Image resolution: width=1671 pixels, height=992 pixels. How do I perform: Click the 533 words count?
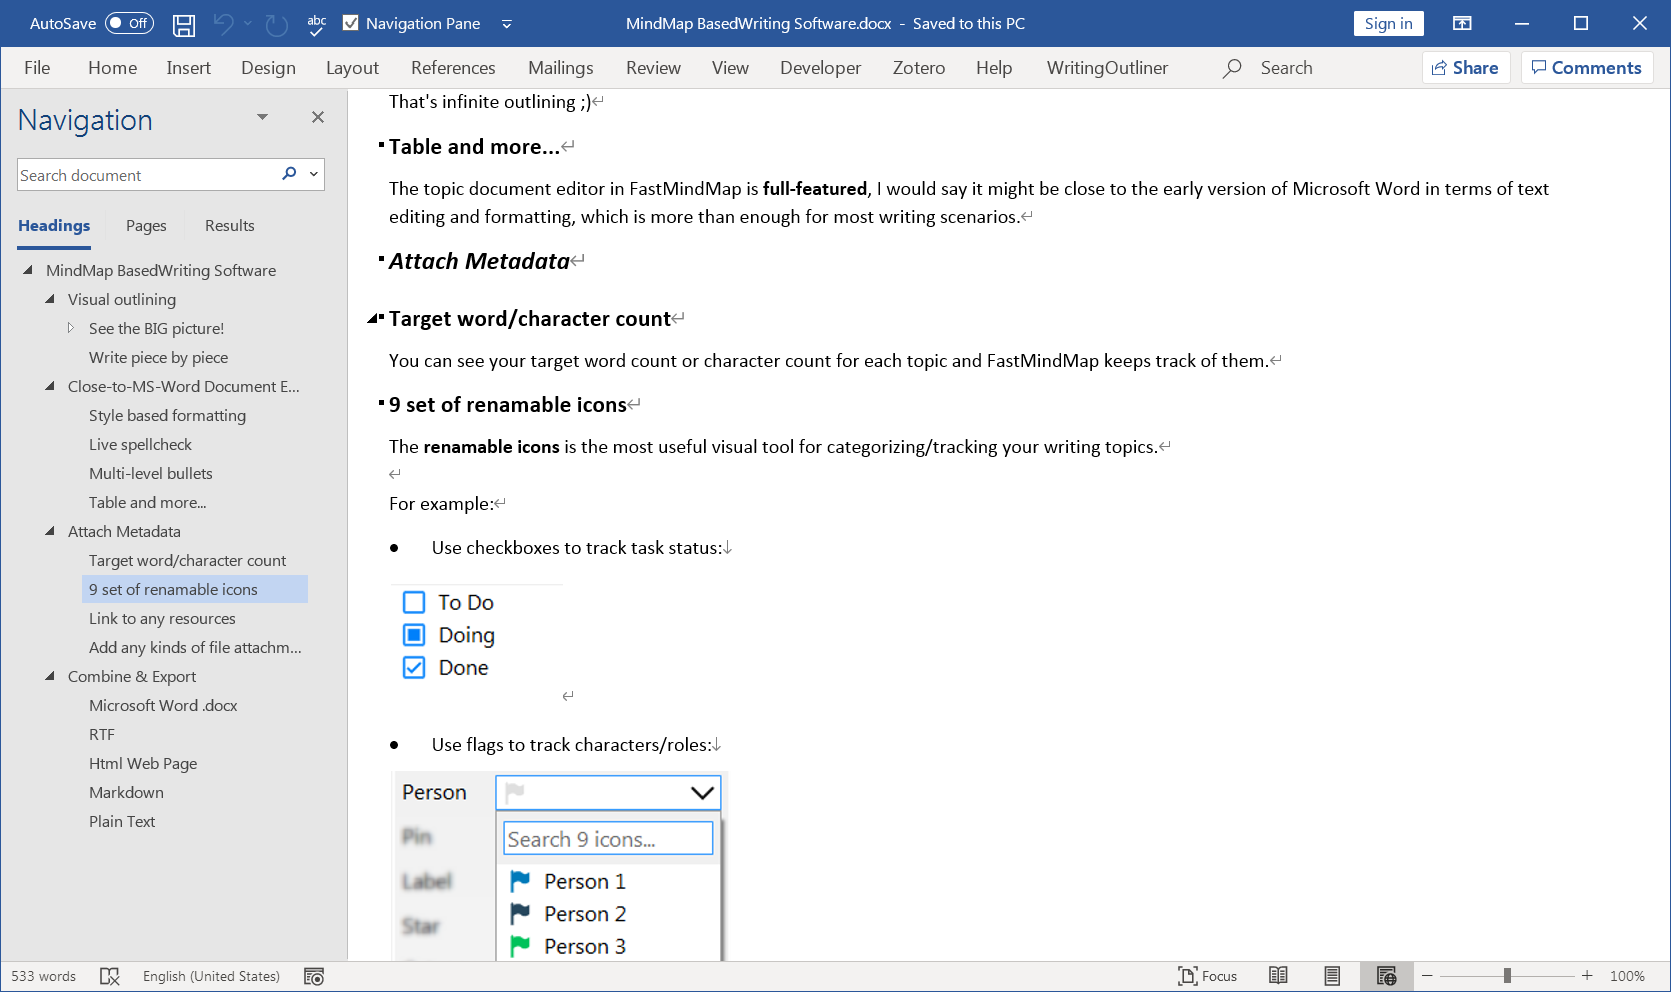point(43,976)
